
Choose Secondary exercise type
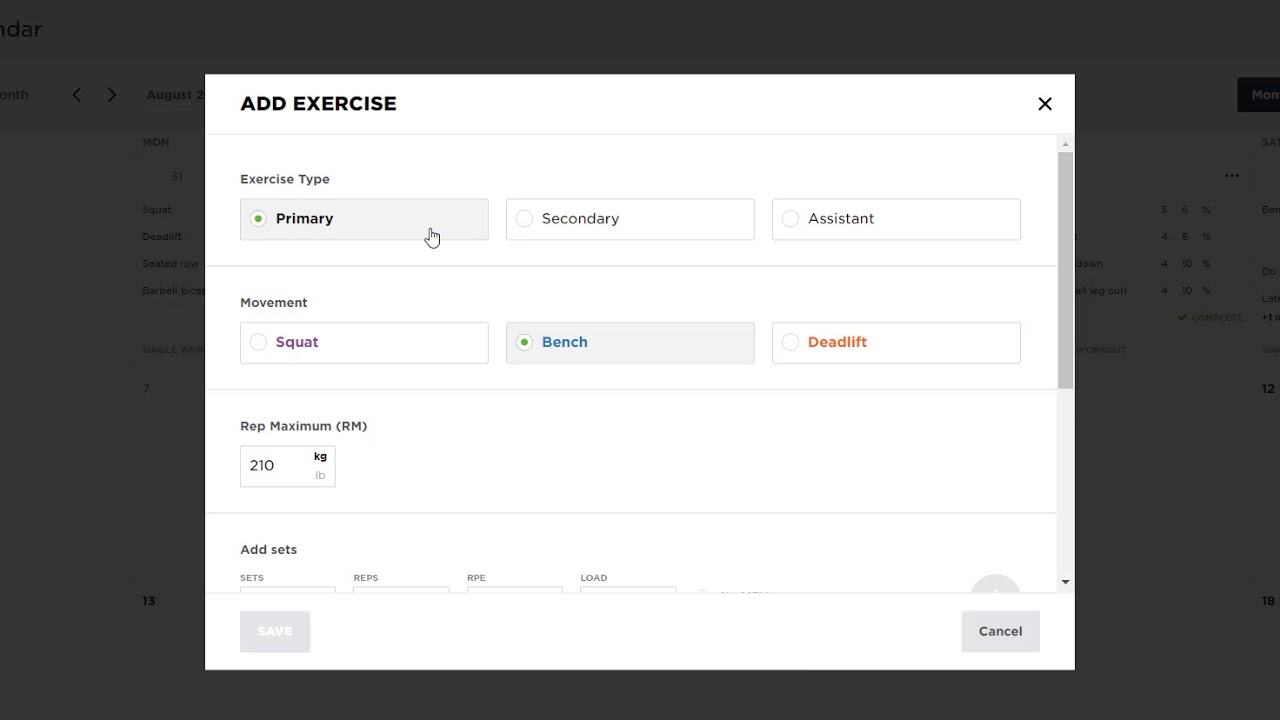point(630,219)
